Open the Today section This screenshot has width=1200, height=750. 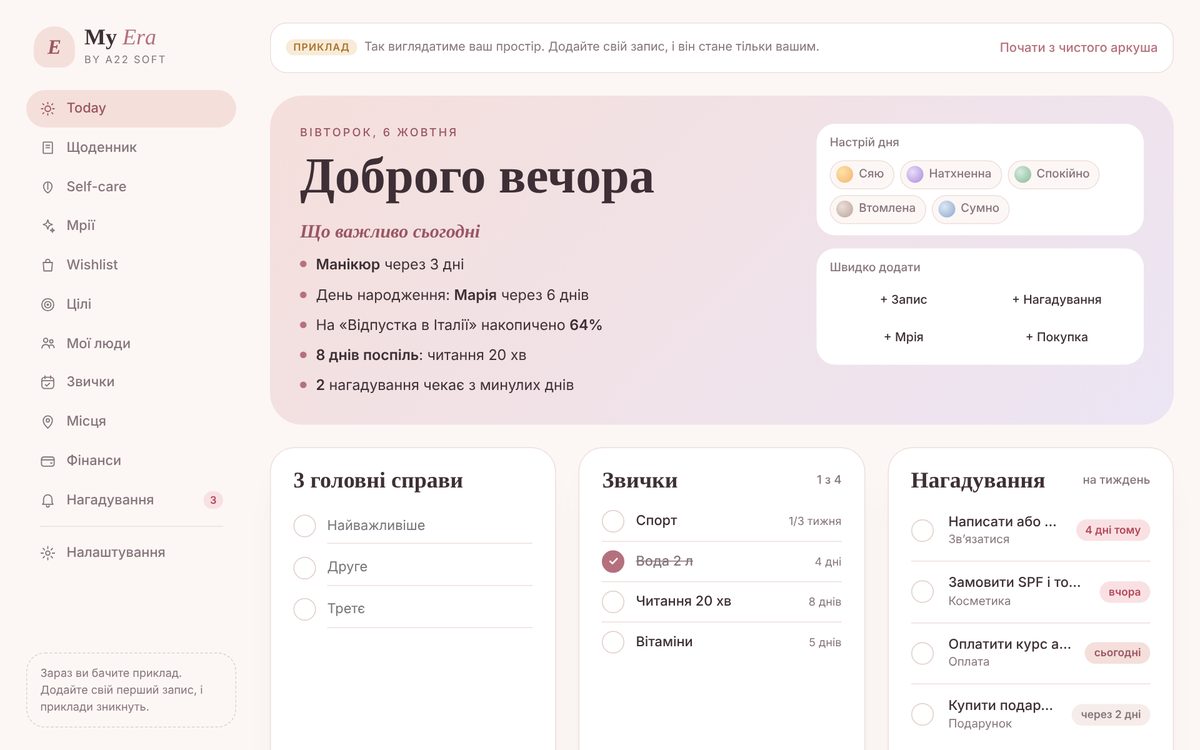[131, 108]
